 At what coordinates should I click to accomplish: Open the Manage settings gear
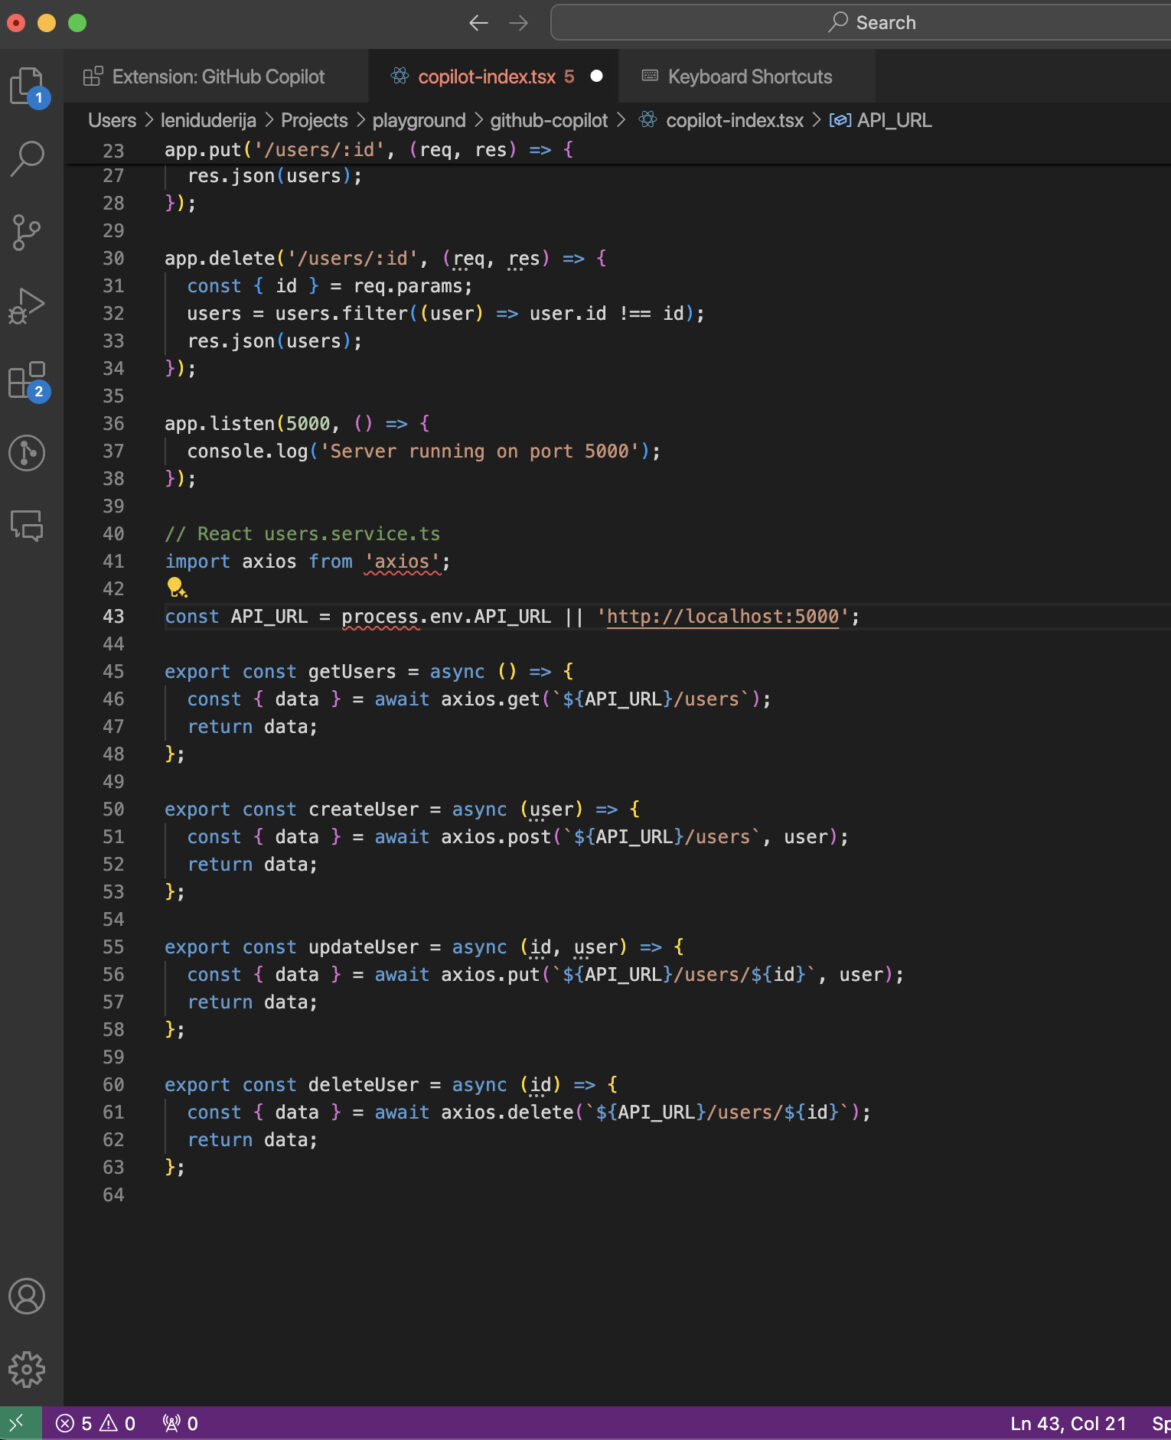click(x=27, y=1370)
